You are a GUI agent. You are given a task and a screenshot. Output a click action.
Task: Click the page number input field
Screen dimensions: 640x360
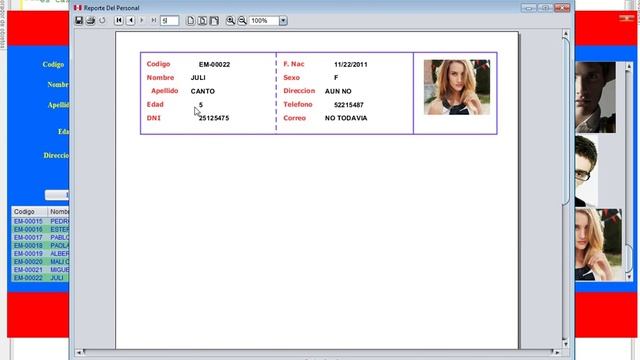169,20
